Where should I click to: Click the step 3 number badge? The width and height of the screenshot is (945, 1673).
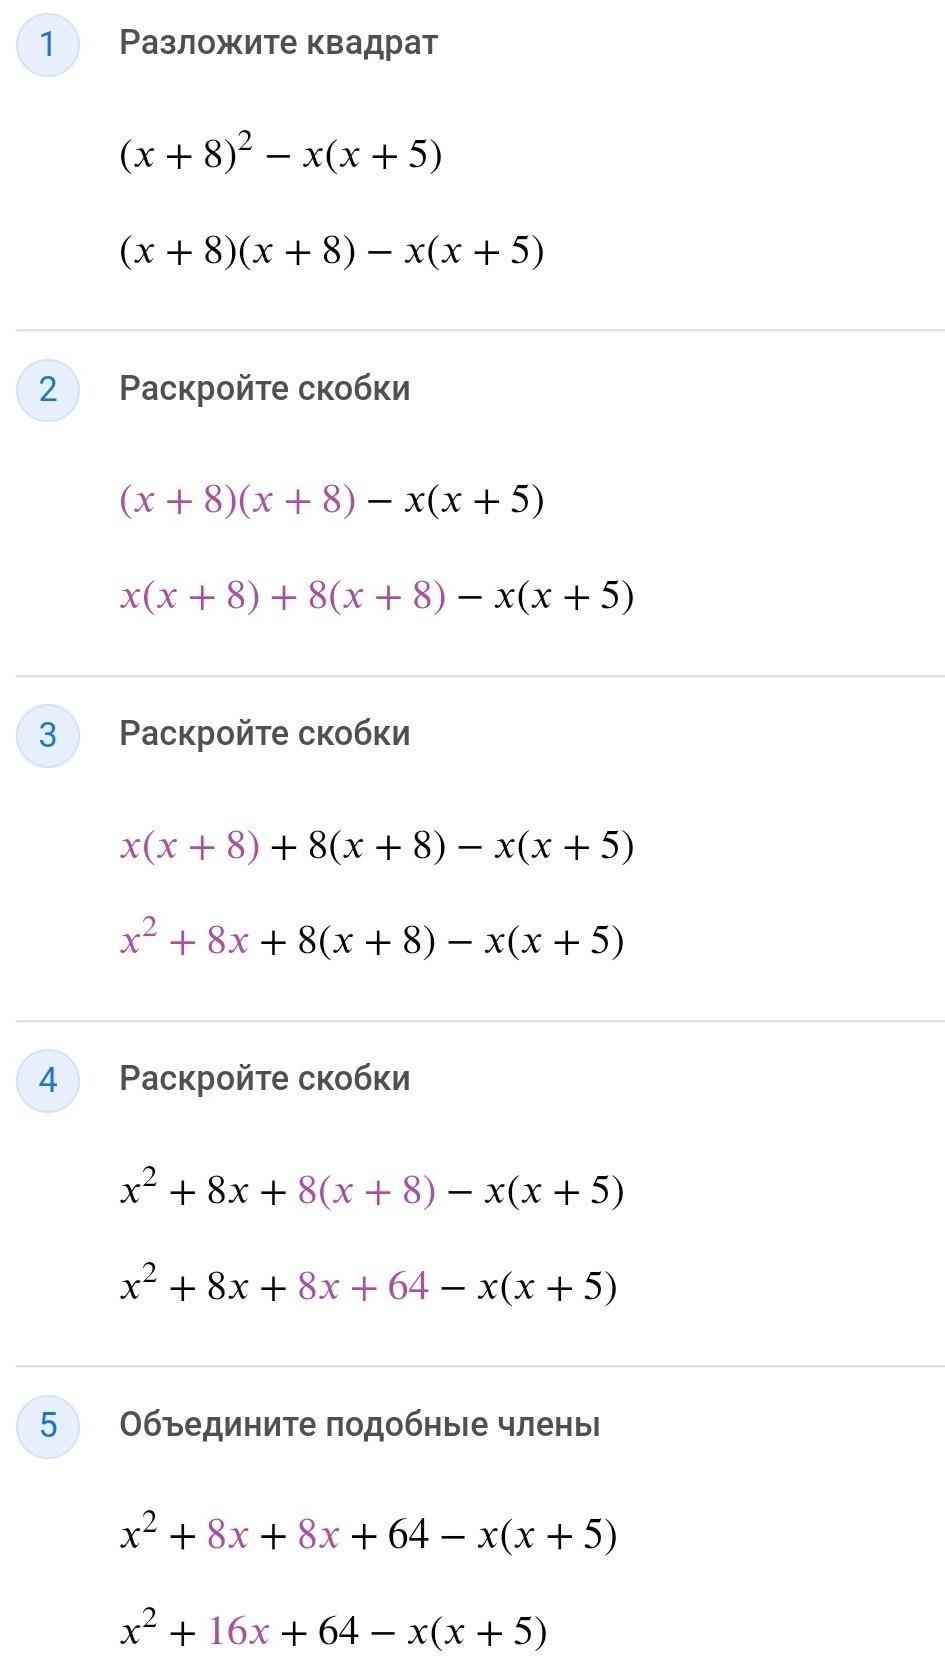tap(47, 735)
